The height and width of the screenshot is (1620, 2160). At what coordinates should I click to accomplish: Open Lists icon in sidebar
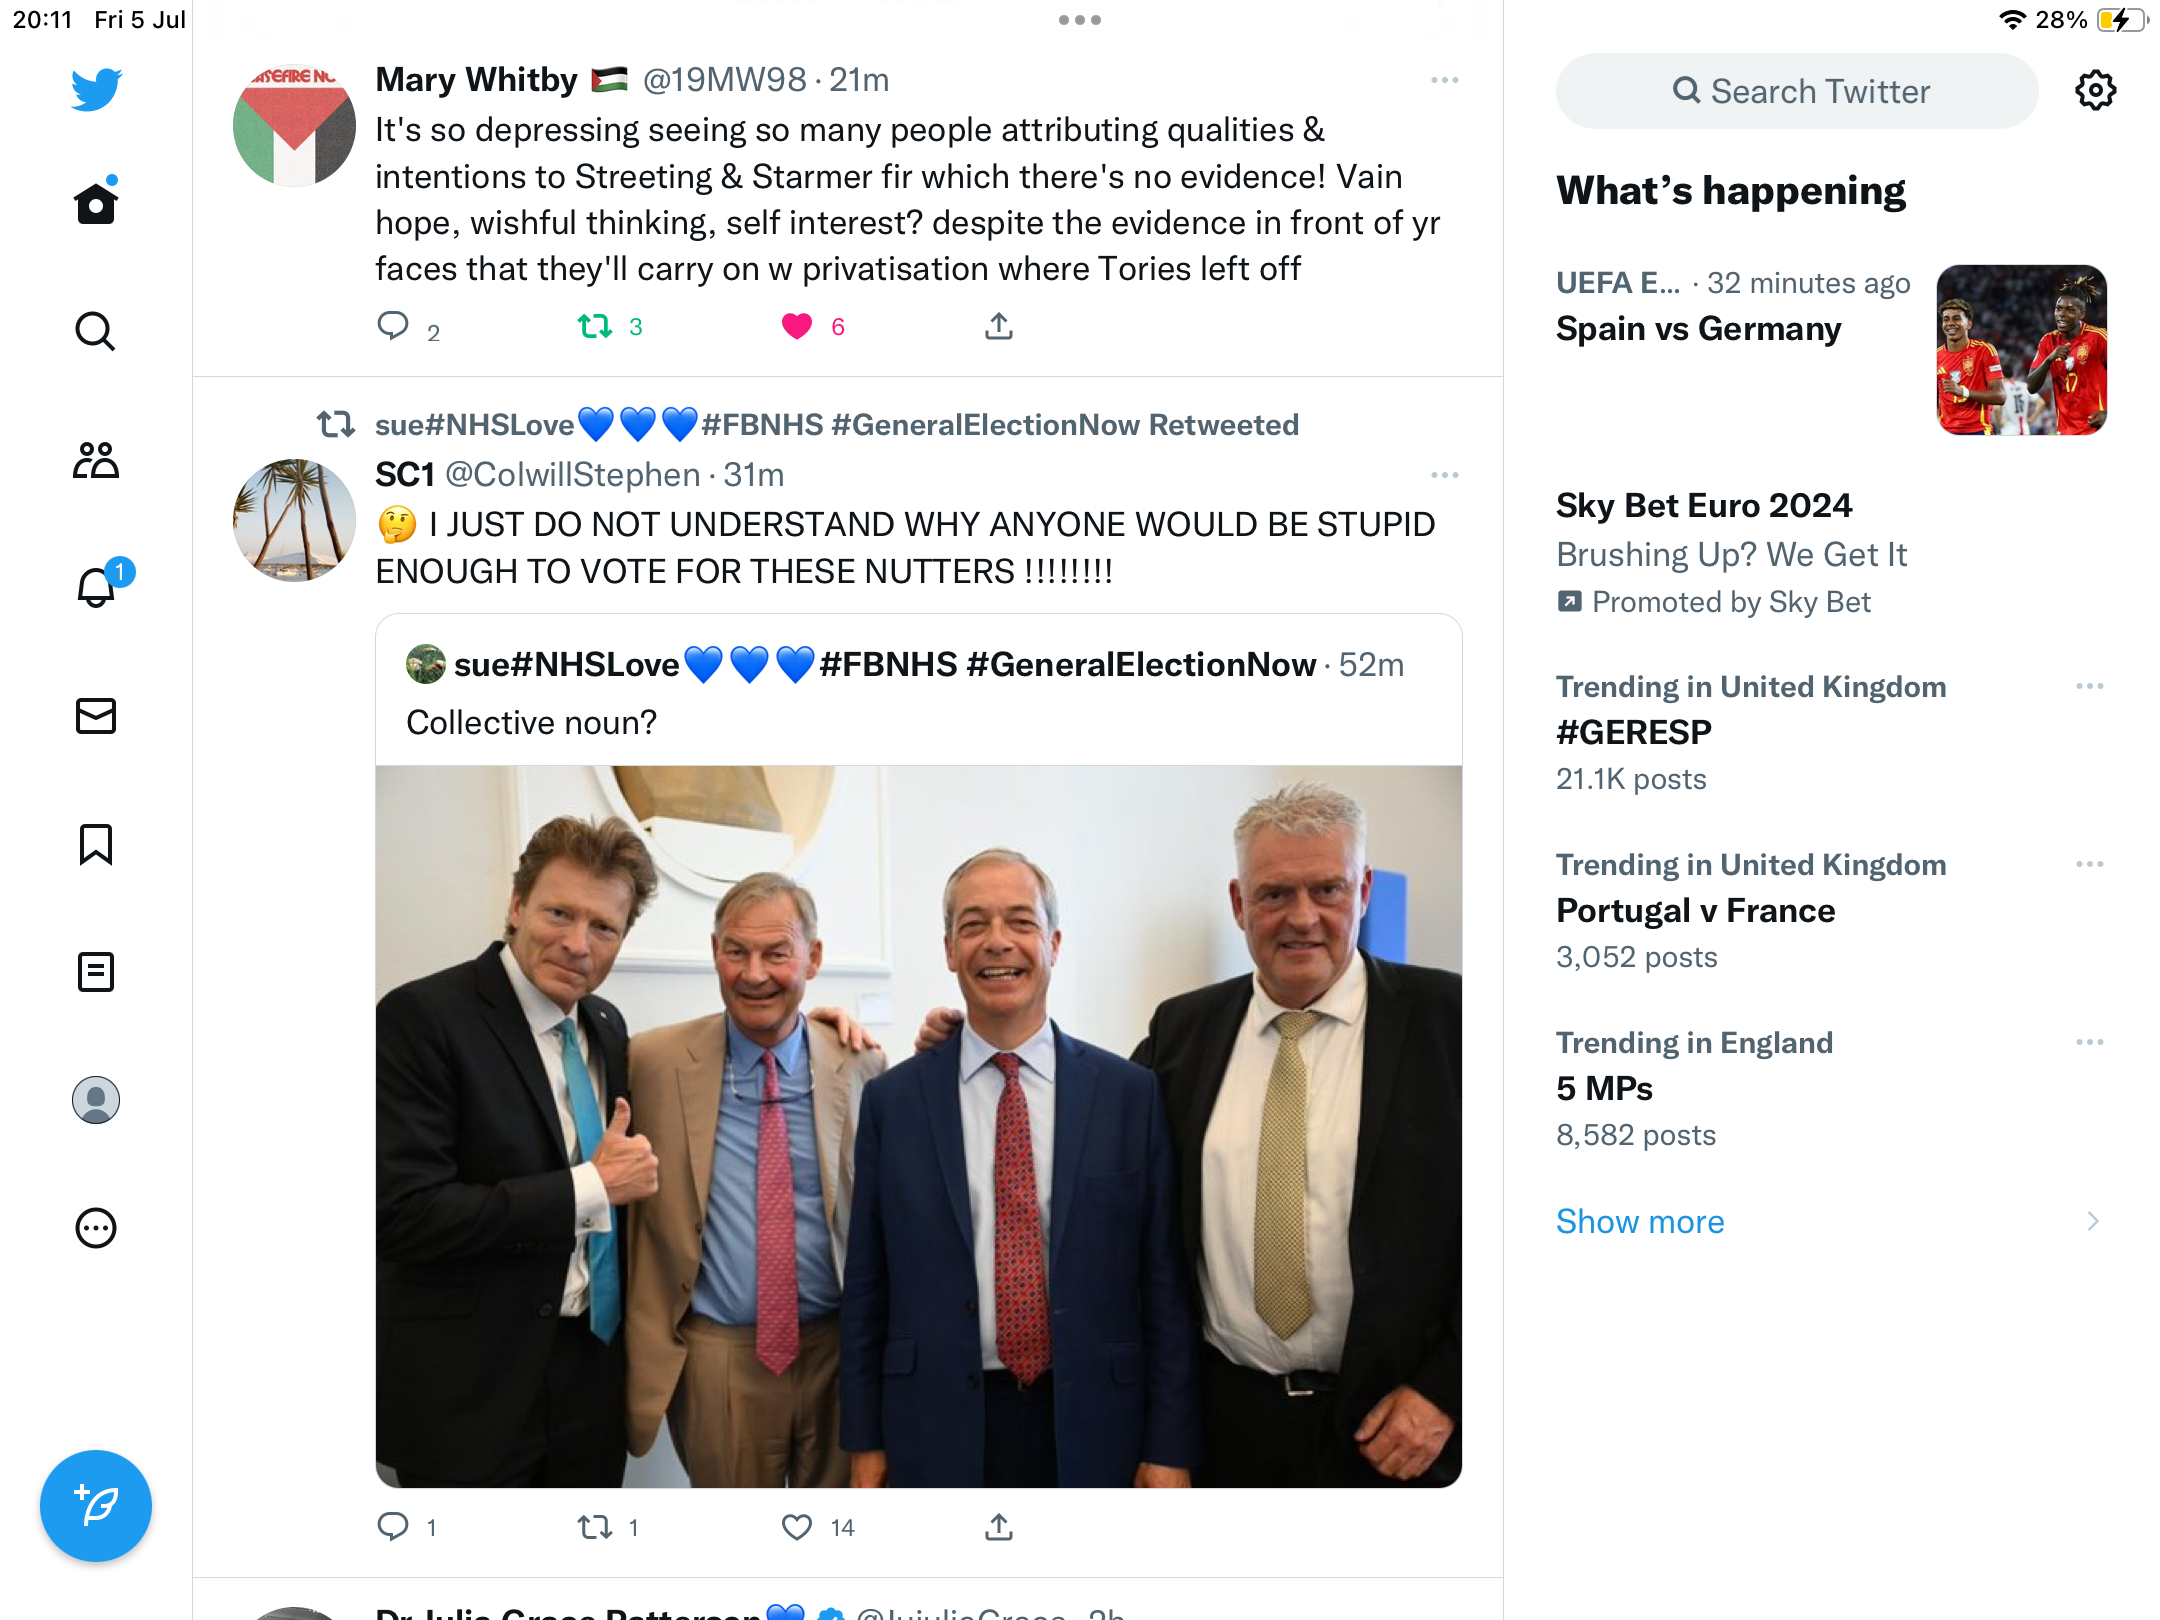click(96, 972)
